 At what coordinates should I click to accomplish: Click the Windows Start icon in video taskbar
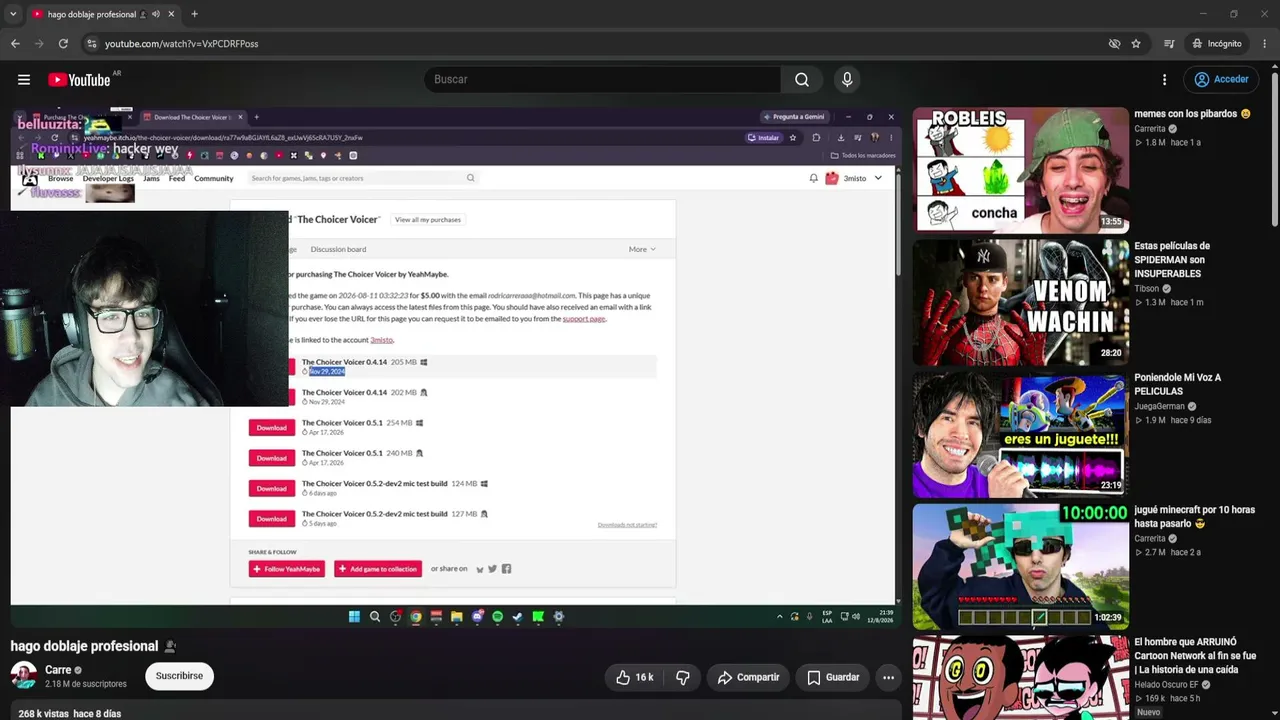point(354,617)
